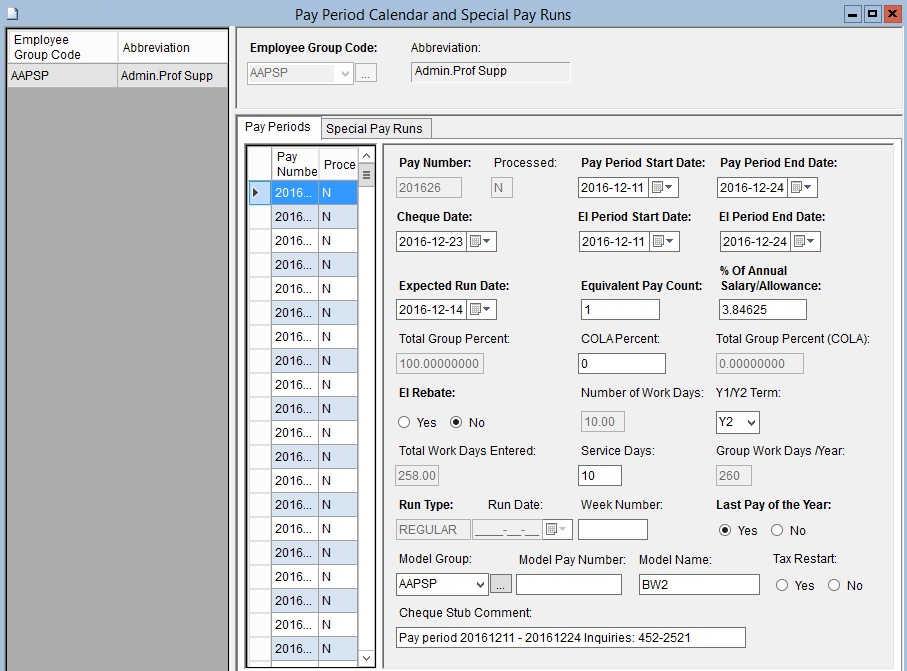The image size is (907, 671).
Task: Switch to Special Pay Runs tab
Action: [375, 129]
